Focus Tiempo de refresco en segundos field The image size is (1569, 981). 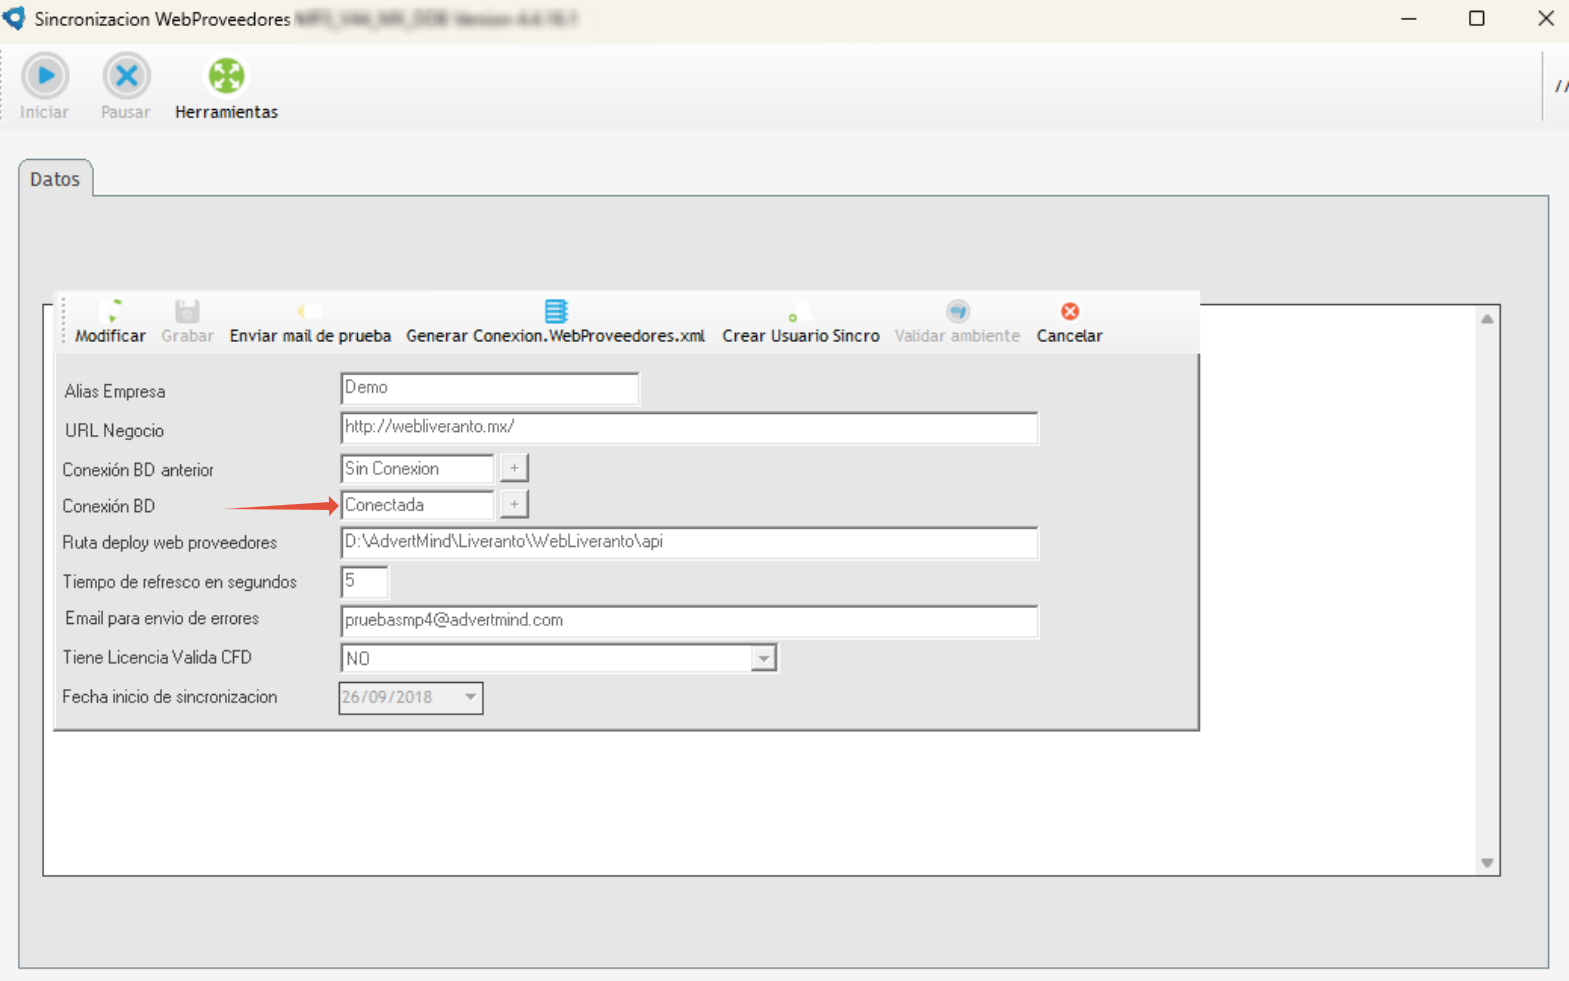click(364, 581)
